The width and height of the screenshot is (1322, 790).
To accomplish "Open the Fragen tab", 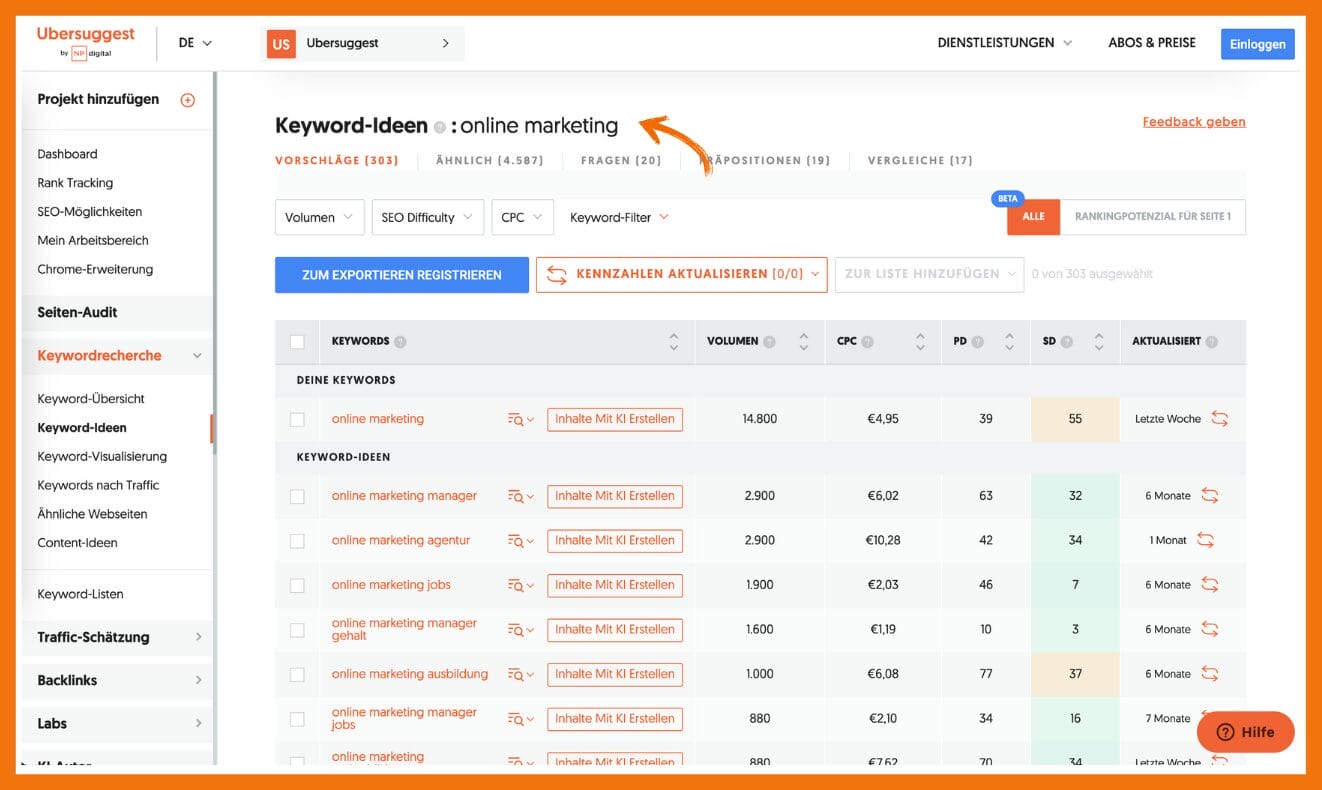I will click(620, 160).
